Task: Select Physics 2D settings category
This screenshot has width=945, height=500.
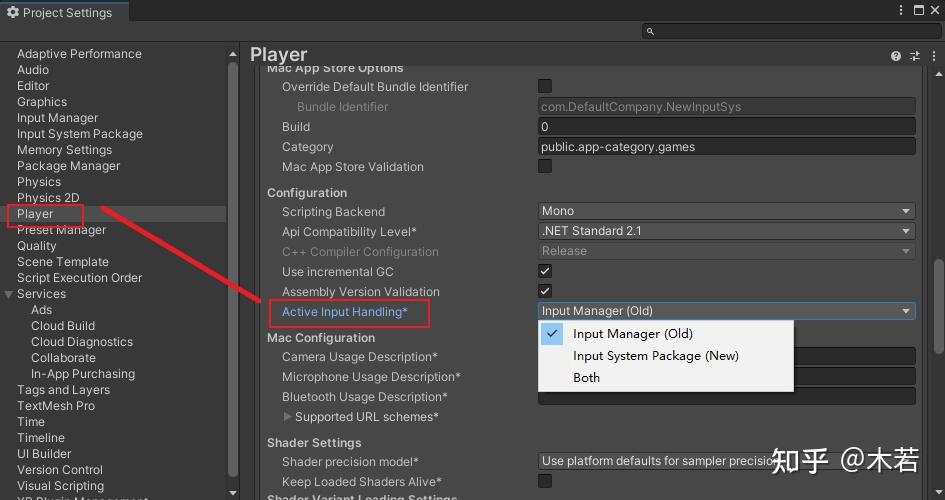Action: (48, 198)
